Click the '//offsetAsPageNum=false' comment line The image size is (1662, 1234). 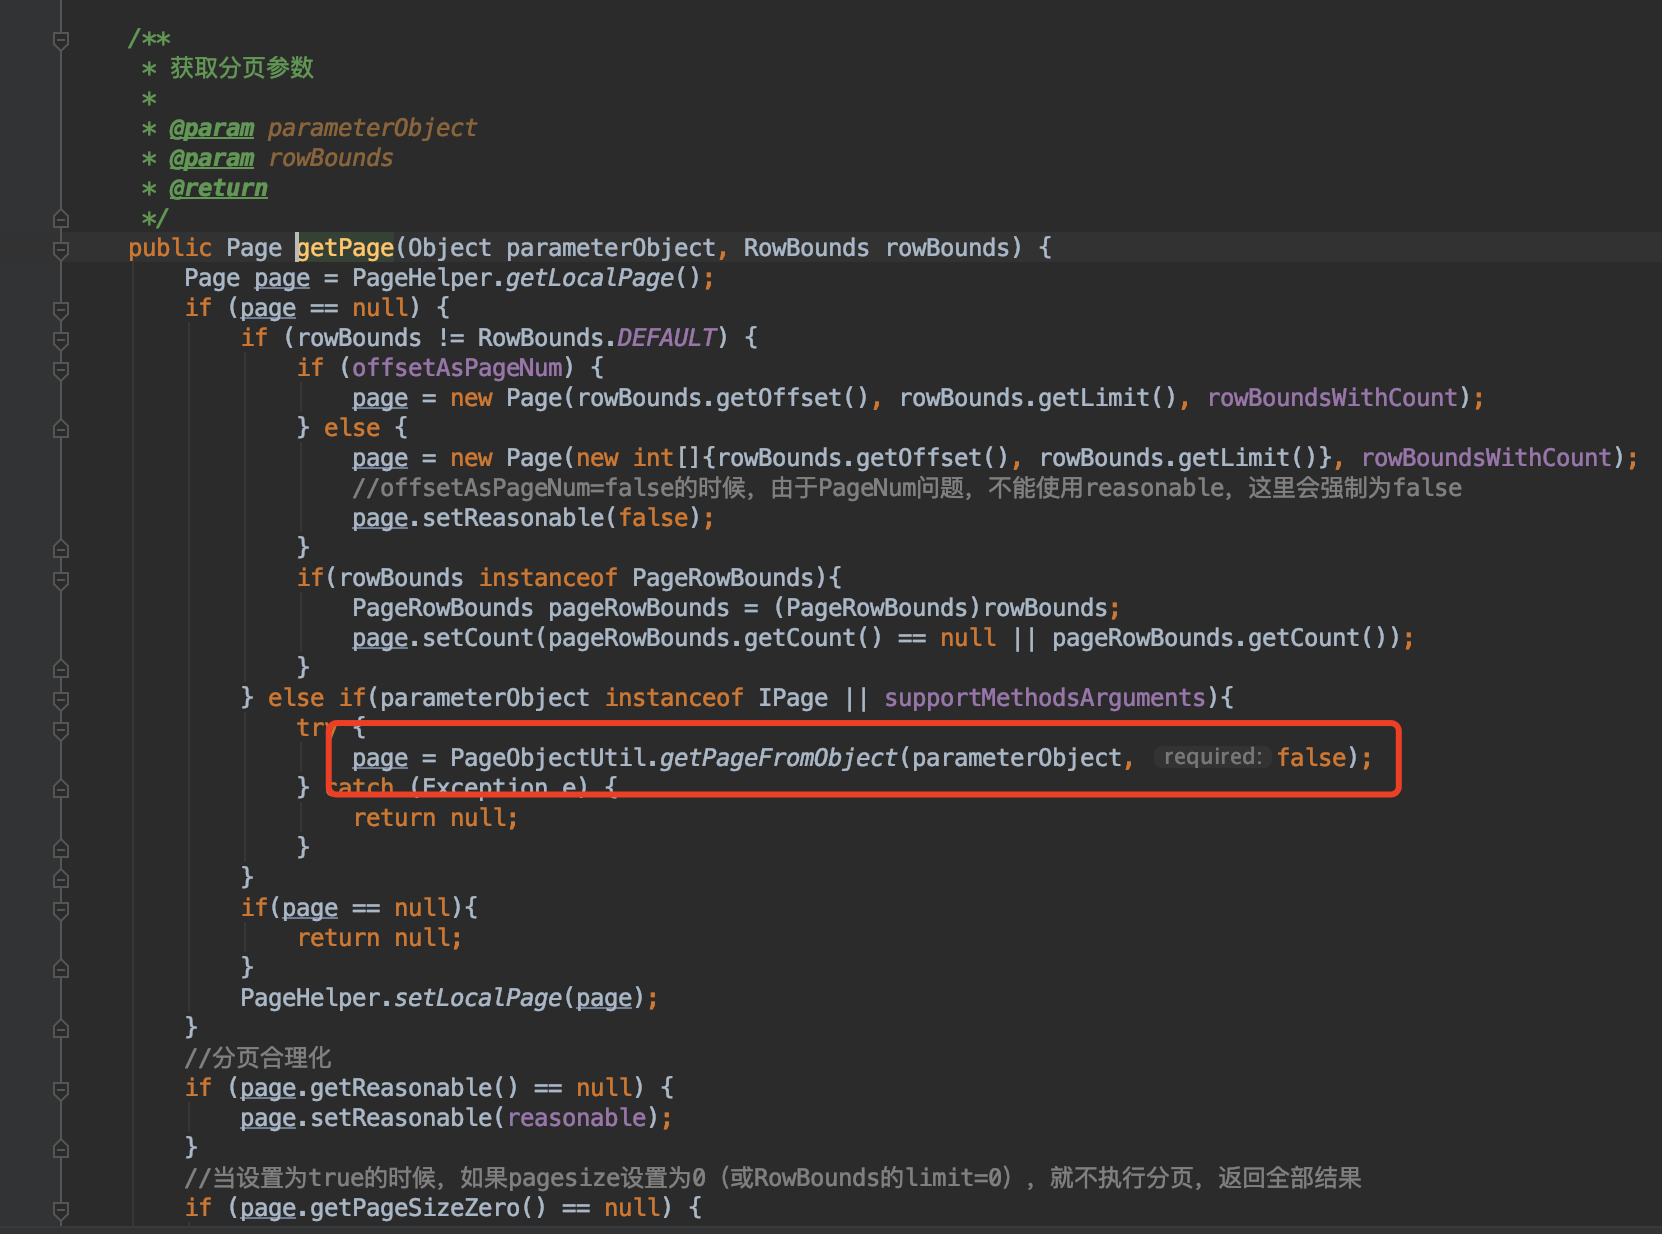click(907, 487)
